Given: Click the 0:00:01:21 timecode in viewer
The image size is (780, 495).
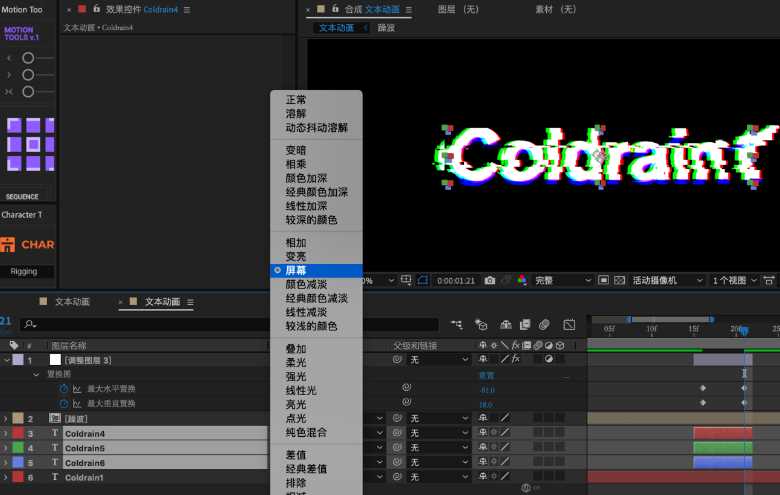Looking at the screenshot, I should coord(456,281).
